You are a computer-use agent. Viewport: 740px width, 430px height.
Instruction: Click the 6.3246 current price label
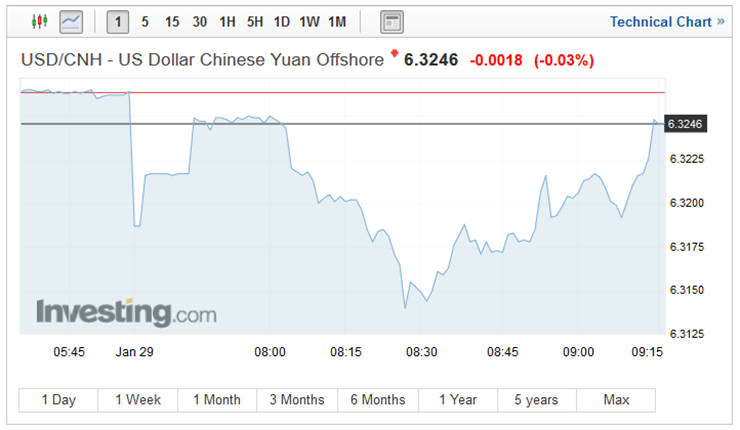click(x=685, y=123)
